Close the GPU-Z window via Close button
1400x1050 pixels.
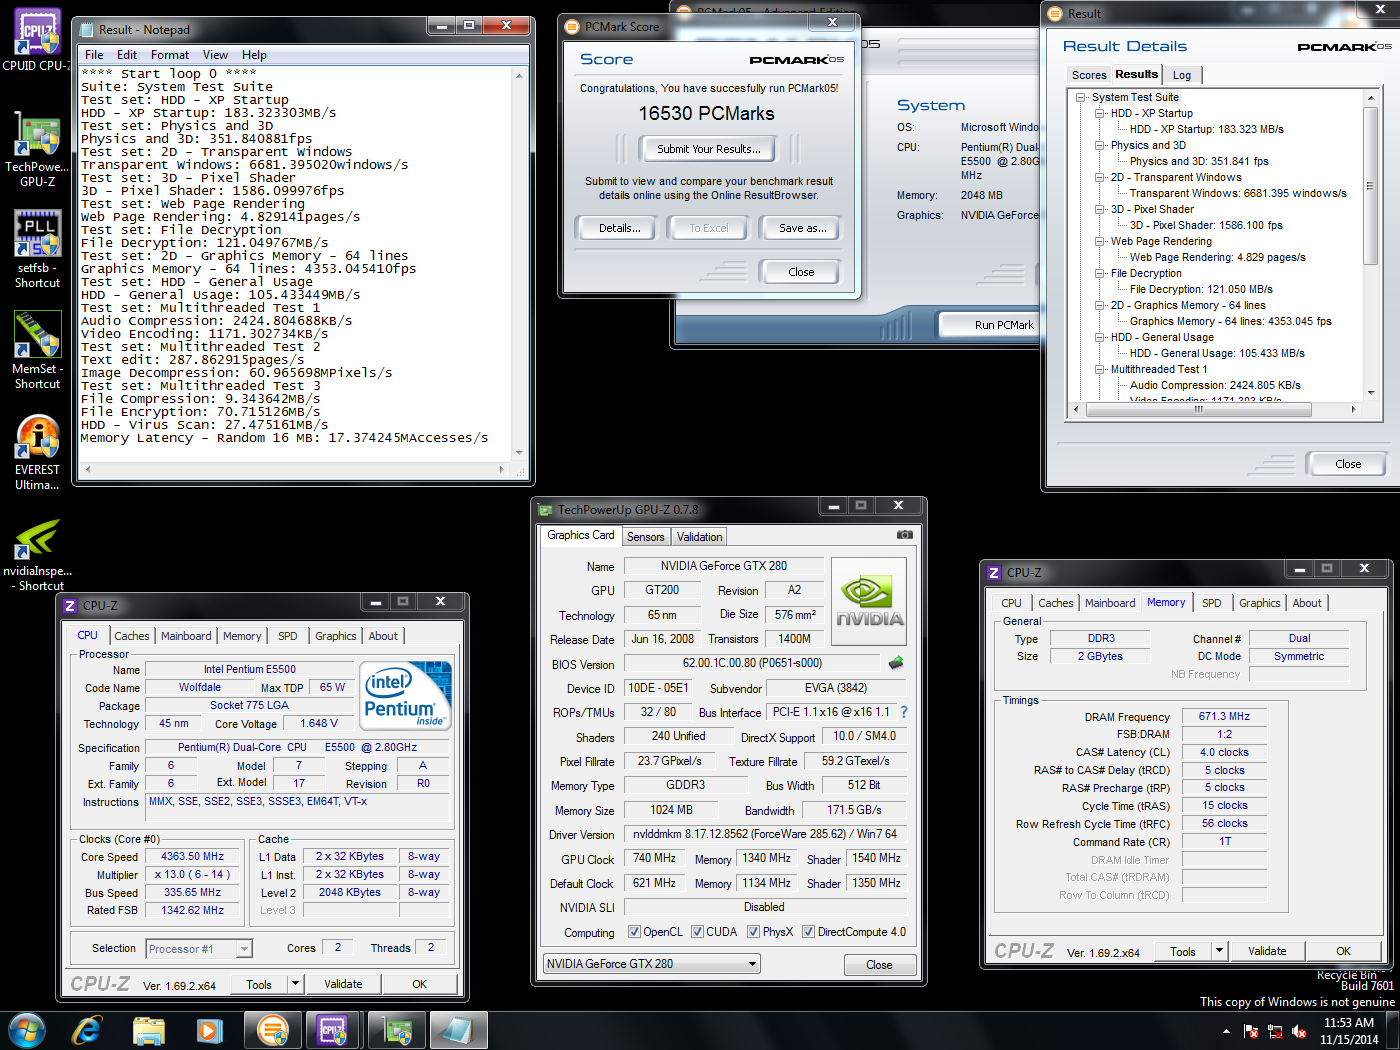(x=879, y=965)
